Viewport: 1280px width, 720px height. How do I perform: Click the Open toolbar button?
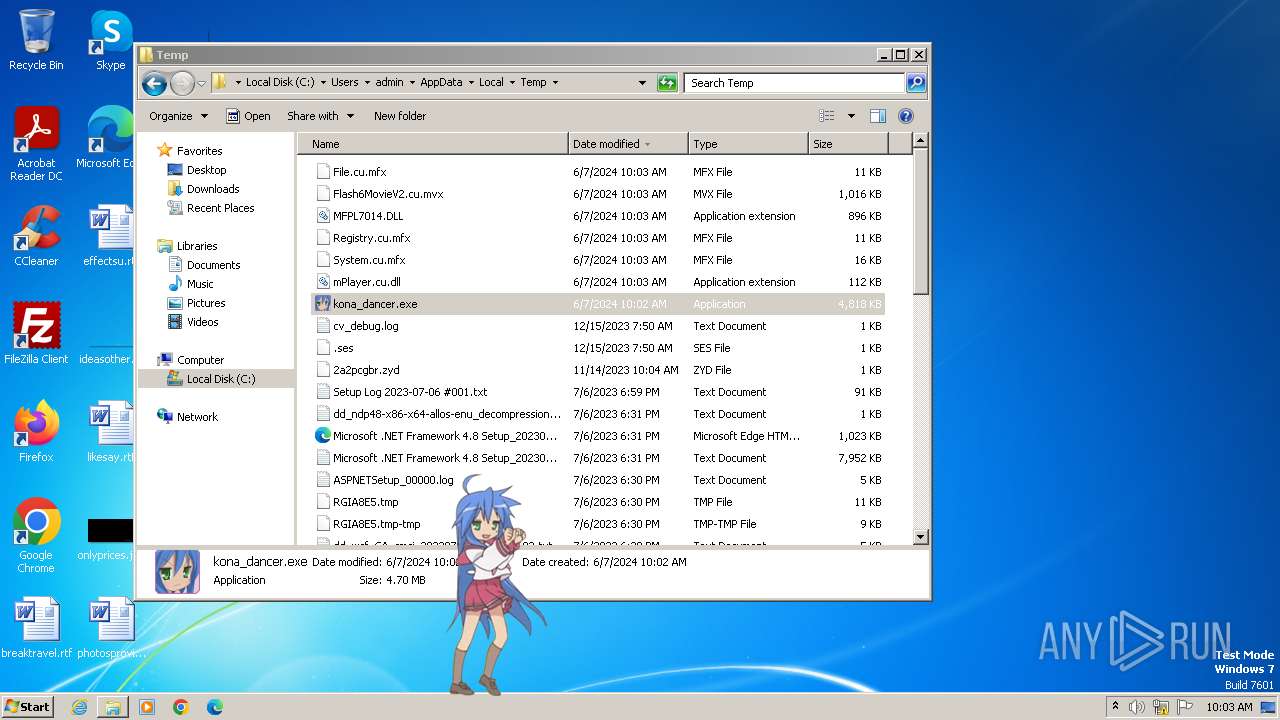(x=248, y=116)
